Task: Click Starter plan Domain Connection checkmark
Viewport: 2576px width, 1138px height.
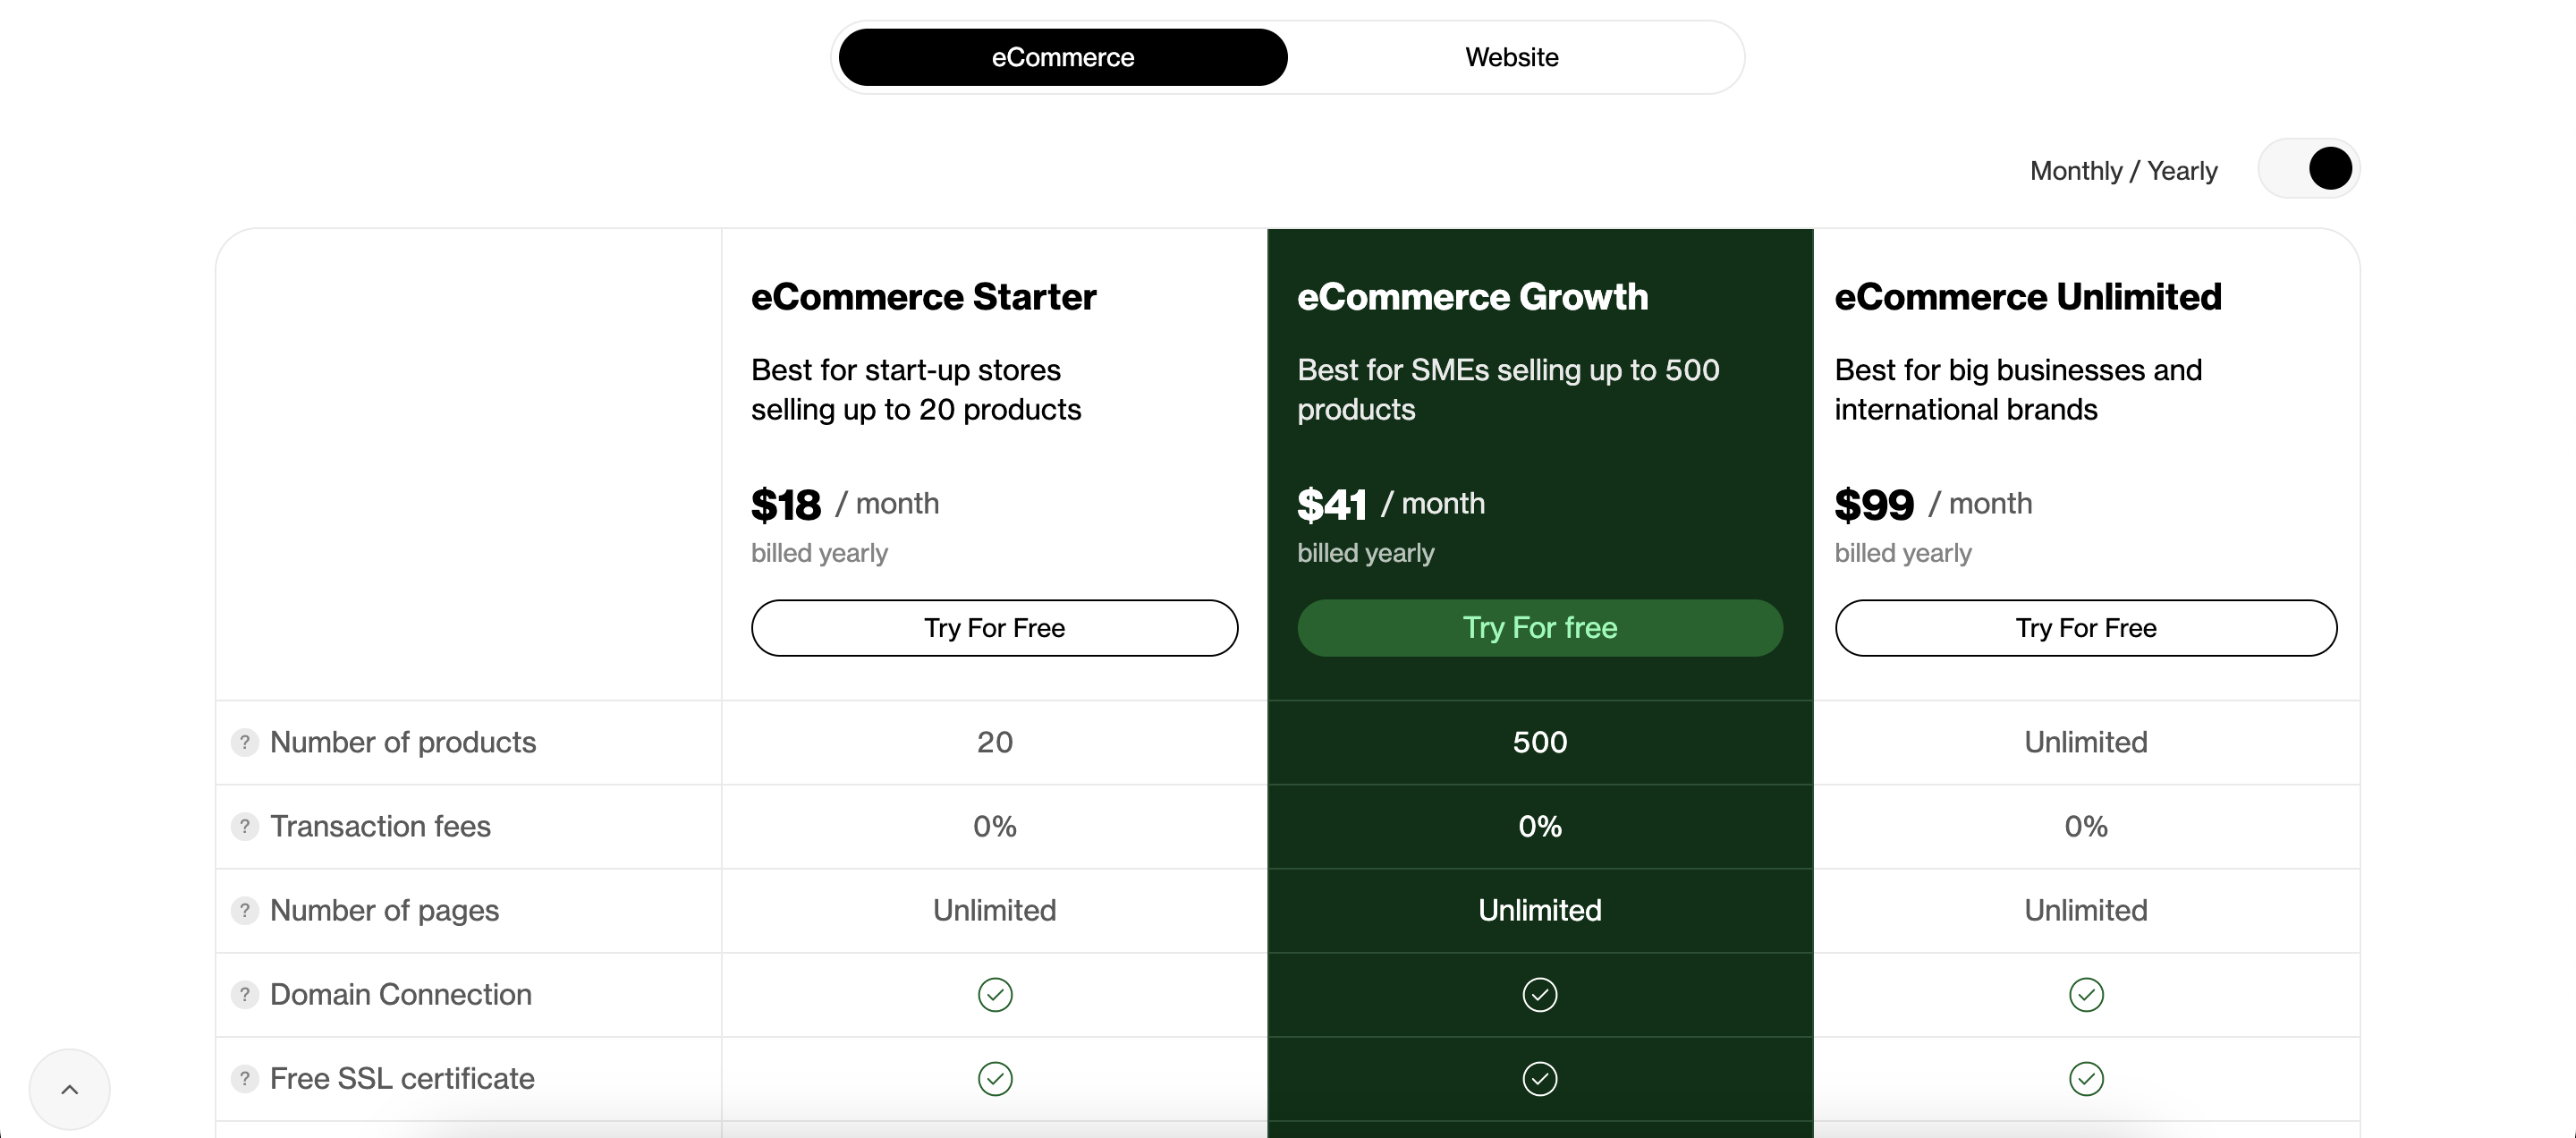Action: click(x=995, y=994)
